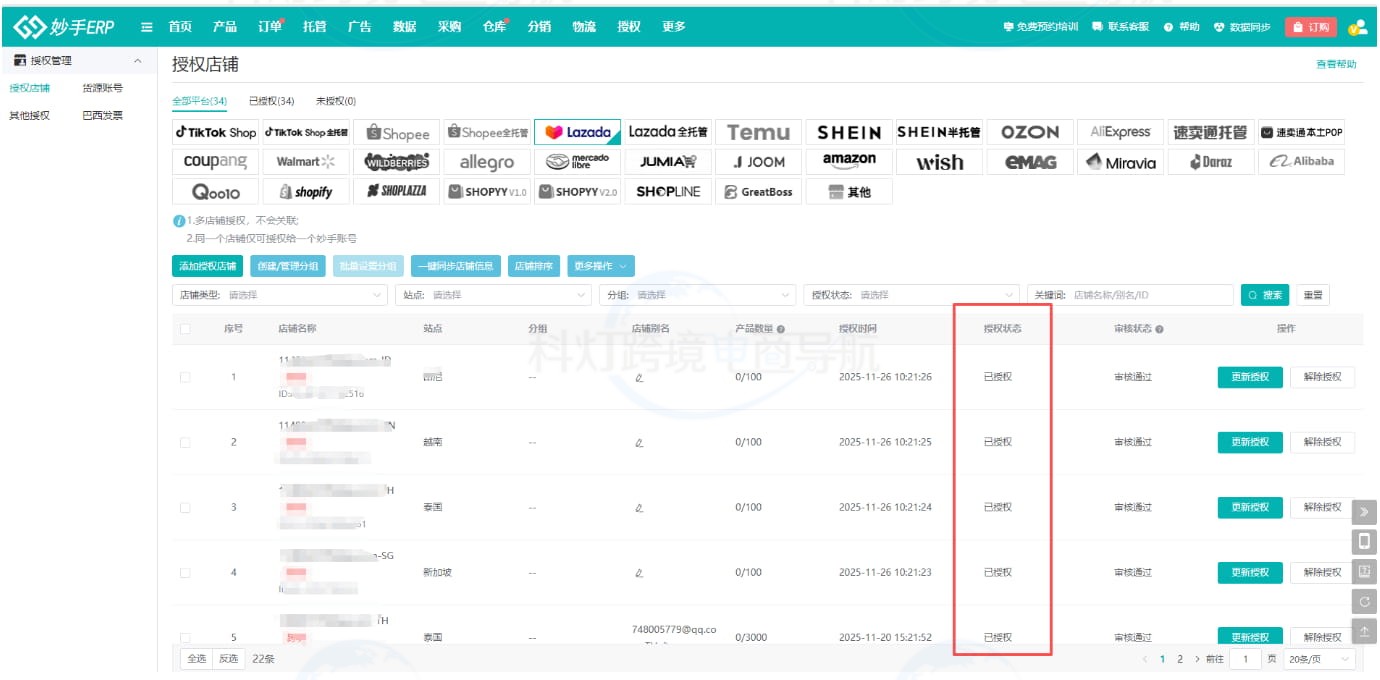The height and width of the screenshot is (680, 1380).
Task: Tick the select-all checkbox in table header
Action: tap(185, 329)
